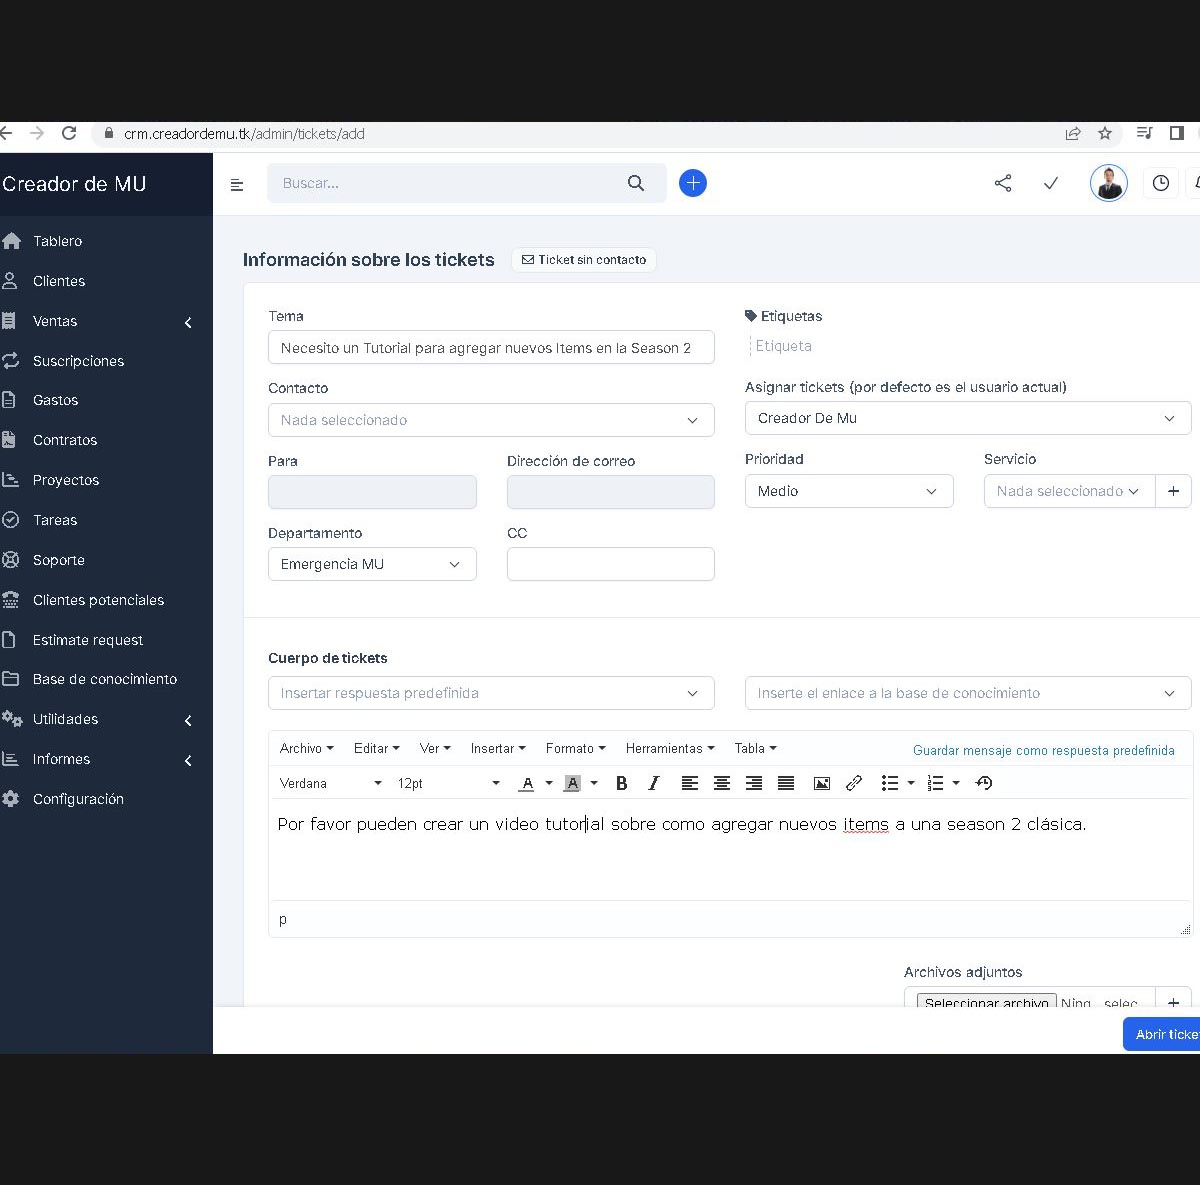
Task: Open the Ver editor menu
Action: [435, 748]
